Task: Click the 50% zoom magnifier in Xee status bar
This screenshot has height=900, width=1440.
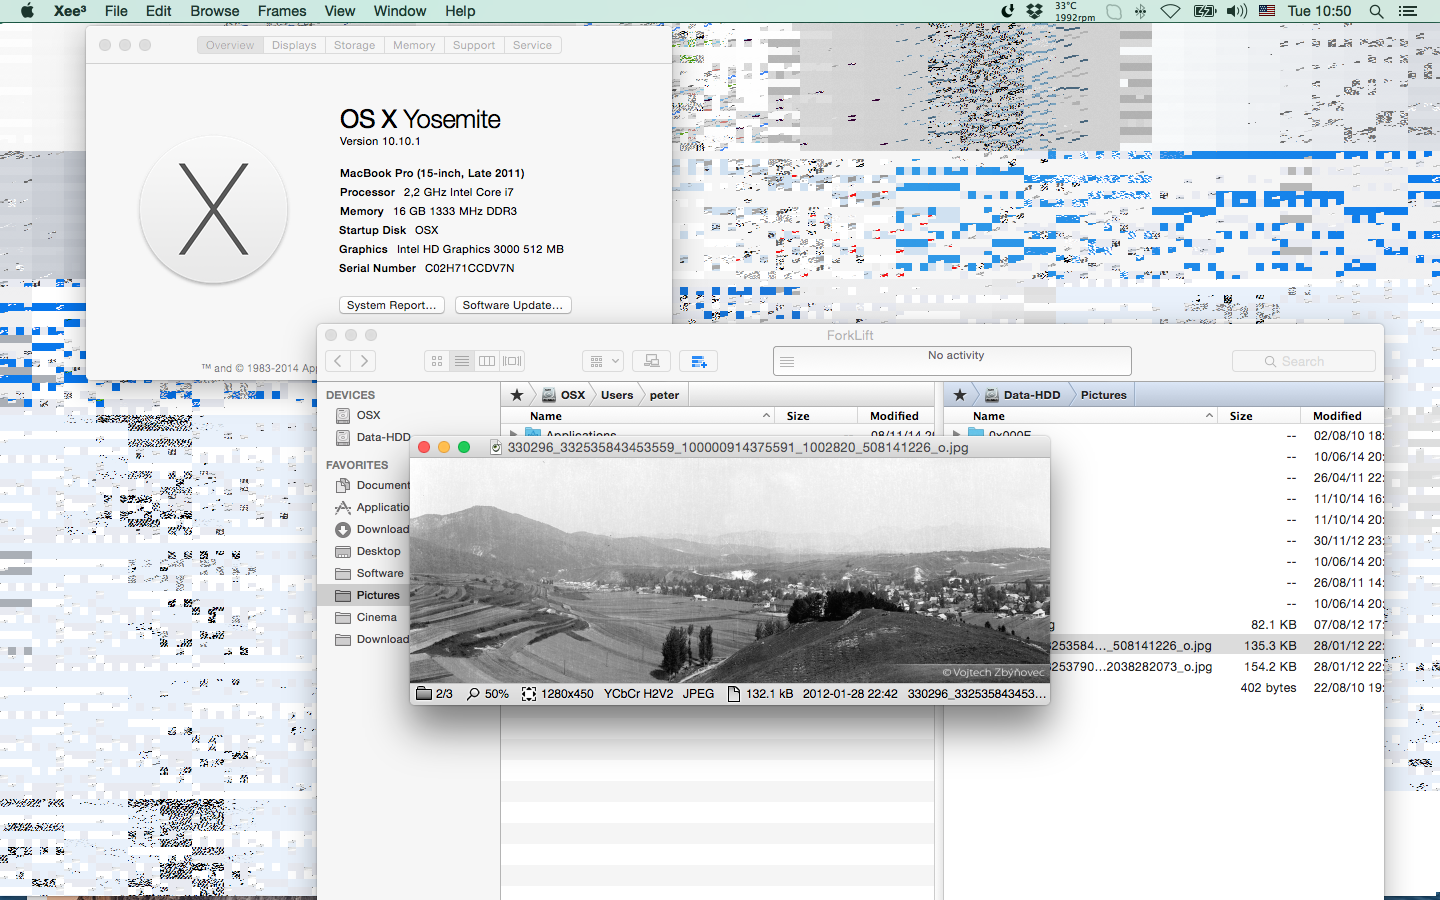Action: 474,694
